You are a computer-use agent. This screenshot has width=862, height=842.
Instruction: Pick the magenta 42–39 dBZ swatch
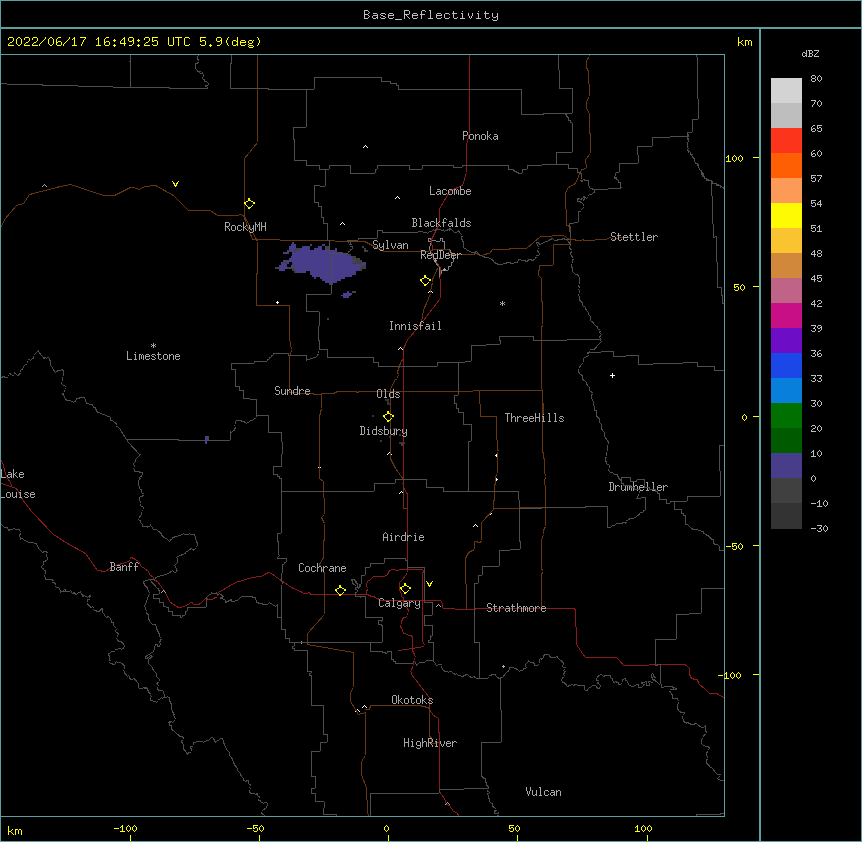tap(786, 315)
